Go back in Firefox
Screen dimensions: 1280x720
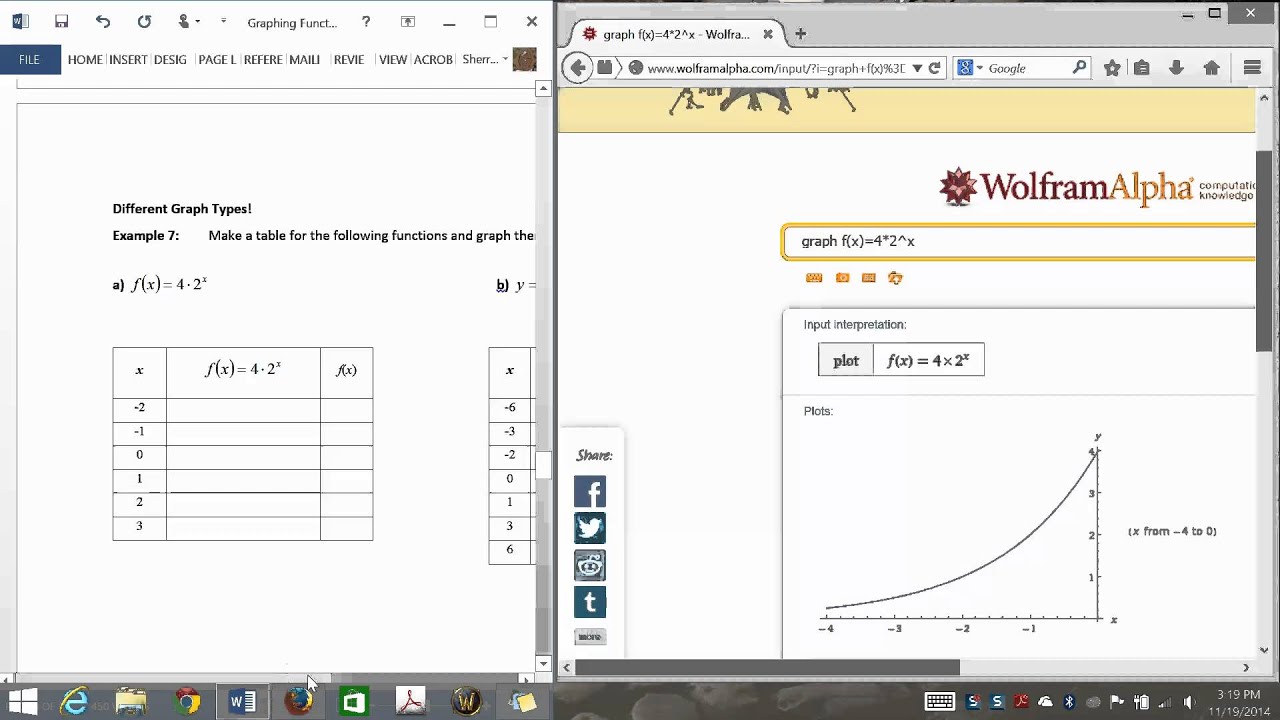[x=577, y=68]
